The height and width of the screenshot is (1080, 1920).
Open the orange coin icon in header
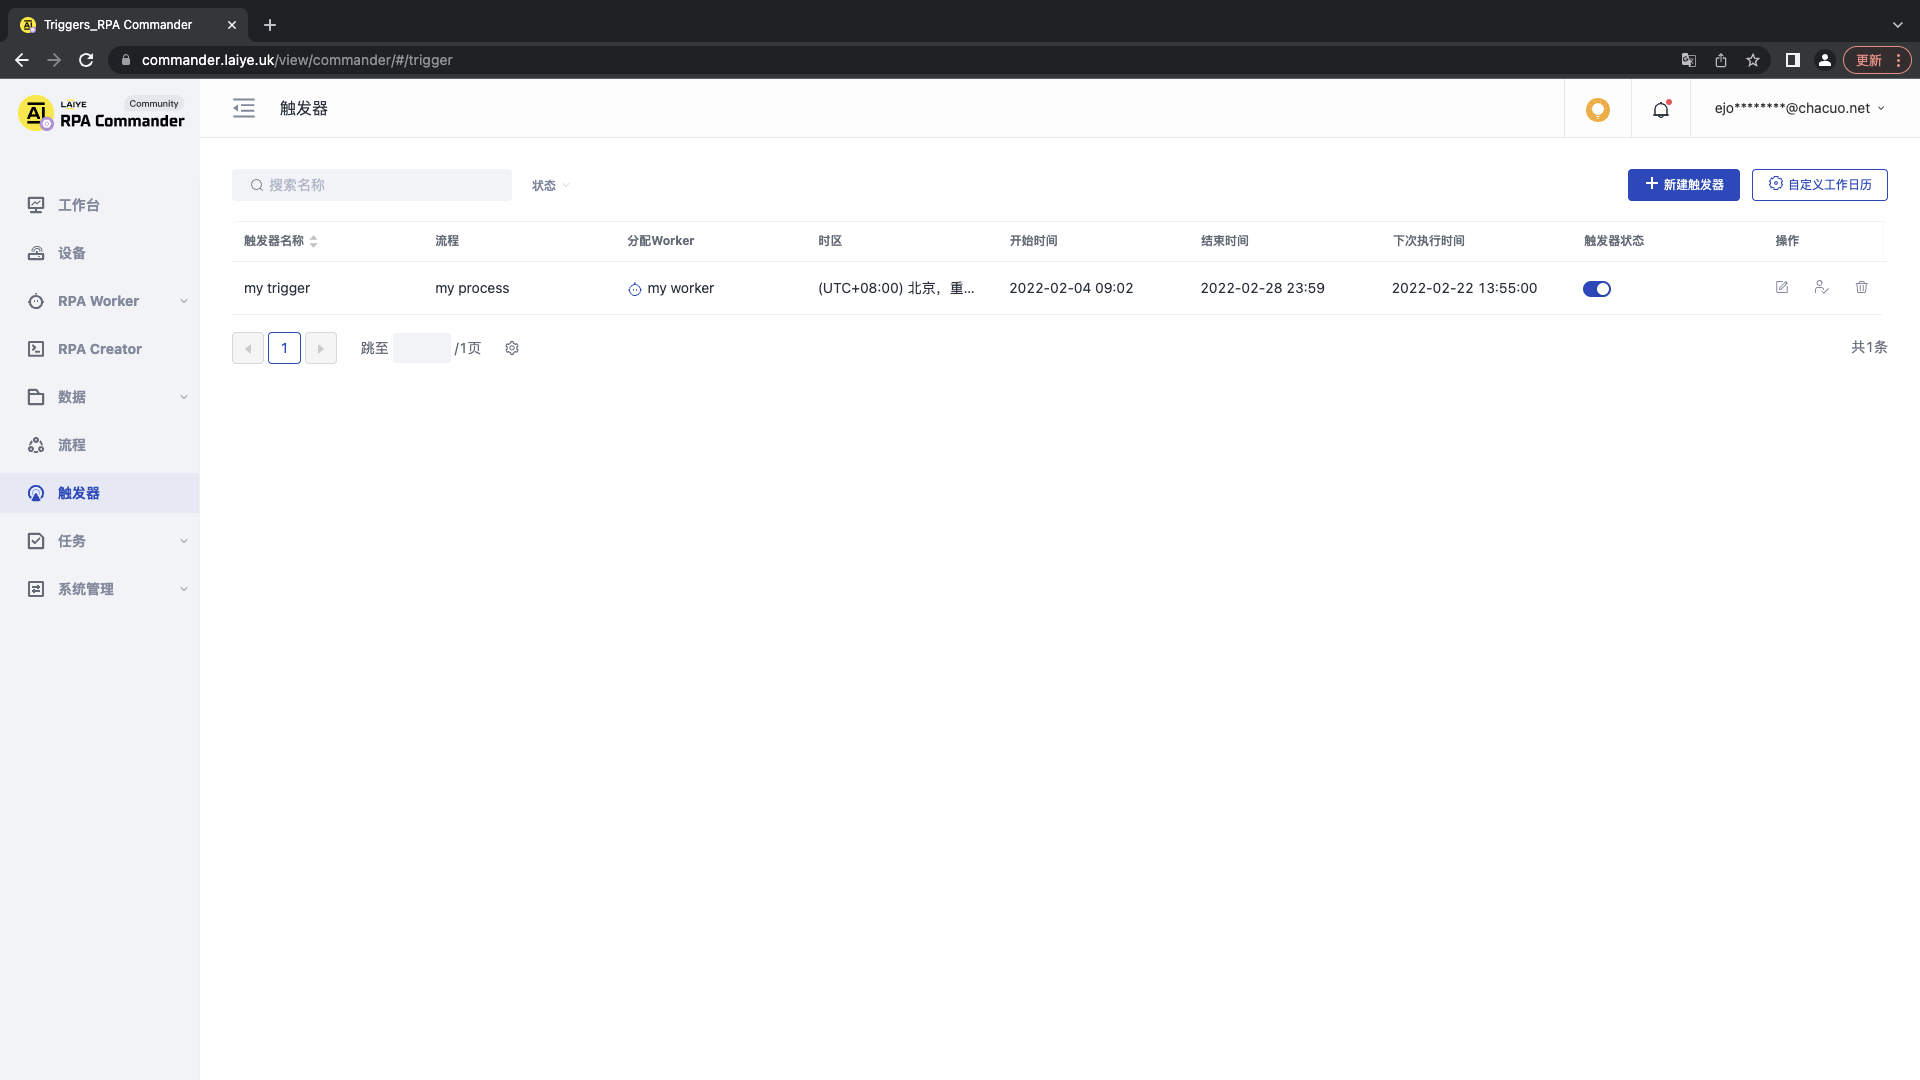[x=1598, y=109]
